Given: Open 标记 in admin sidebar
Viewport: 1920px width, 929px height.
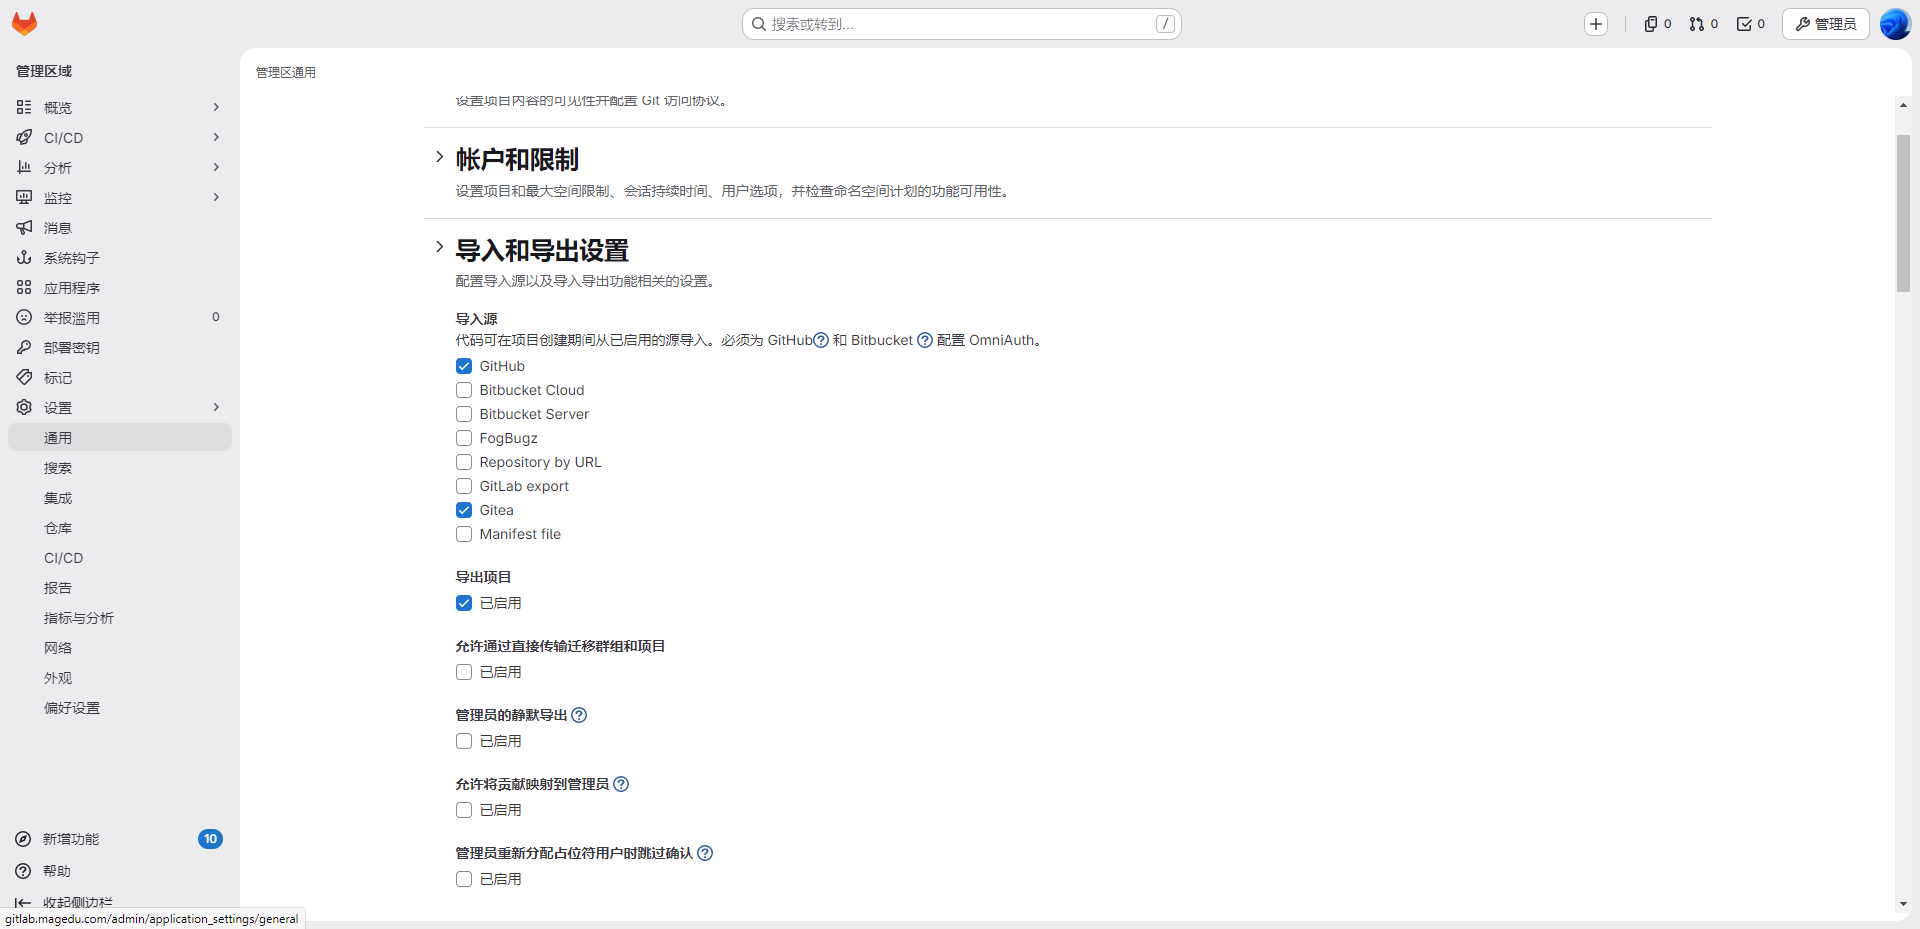Looking at the screenshot, I should click(120, 378).
